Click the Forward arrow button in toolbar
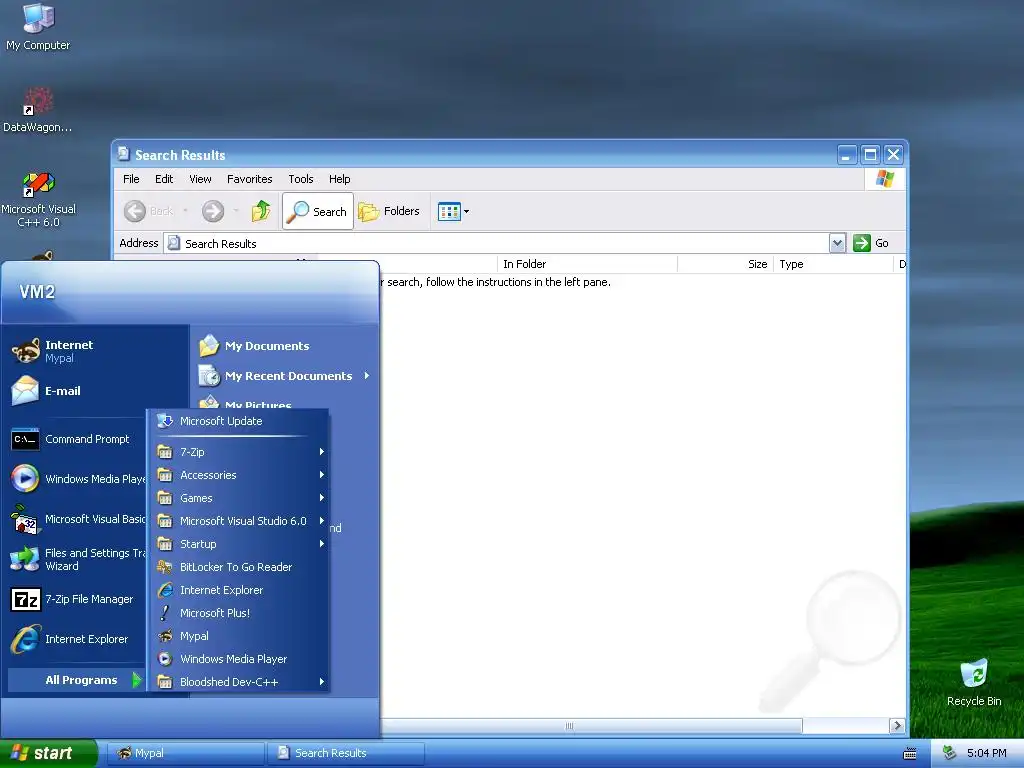This screenshot has height=768, width=1024. click(x=213, y=211)
